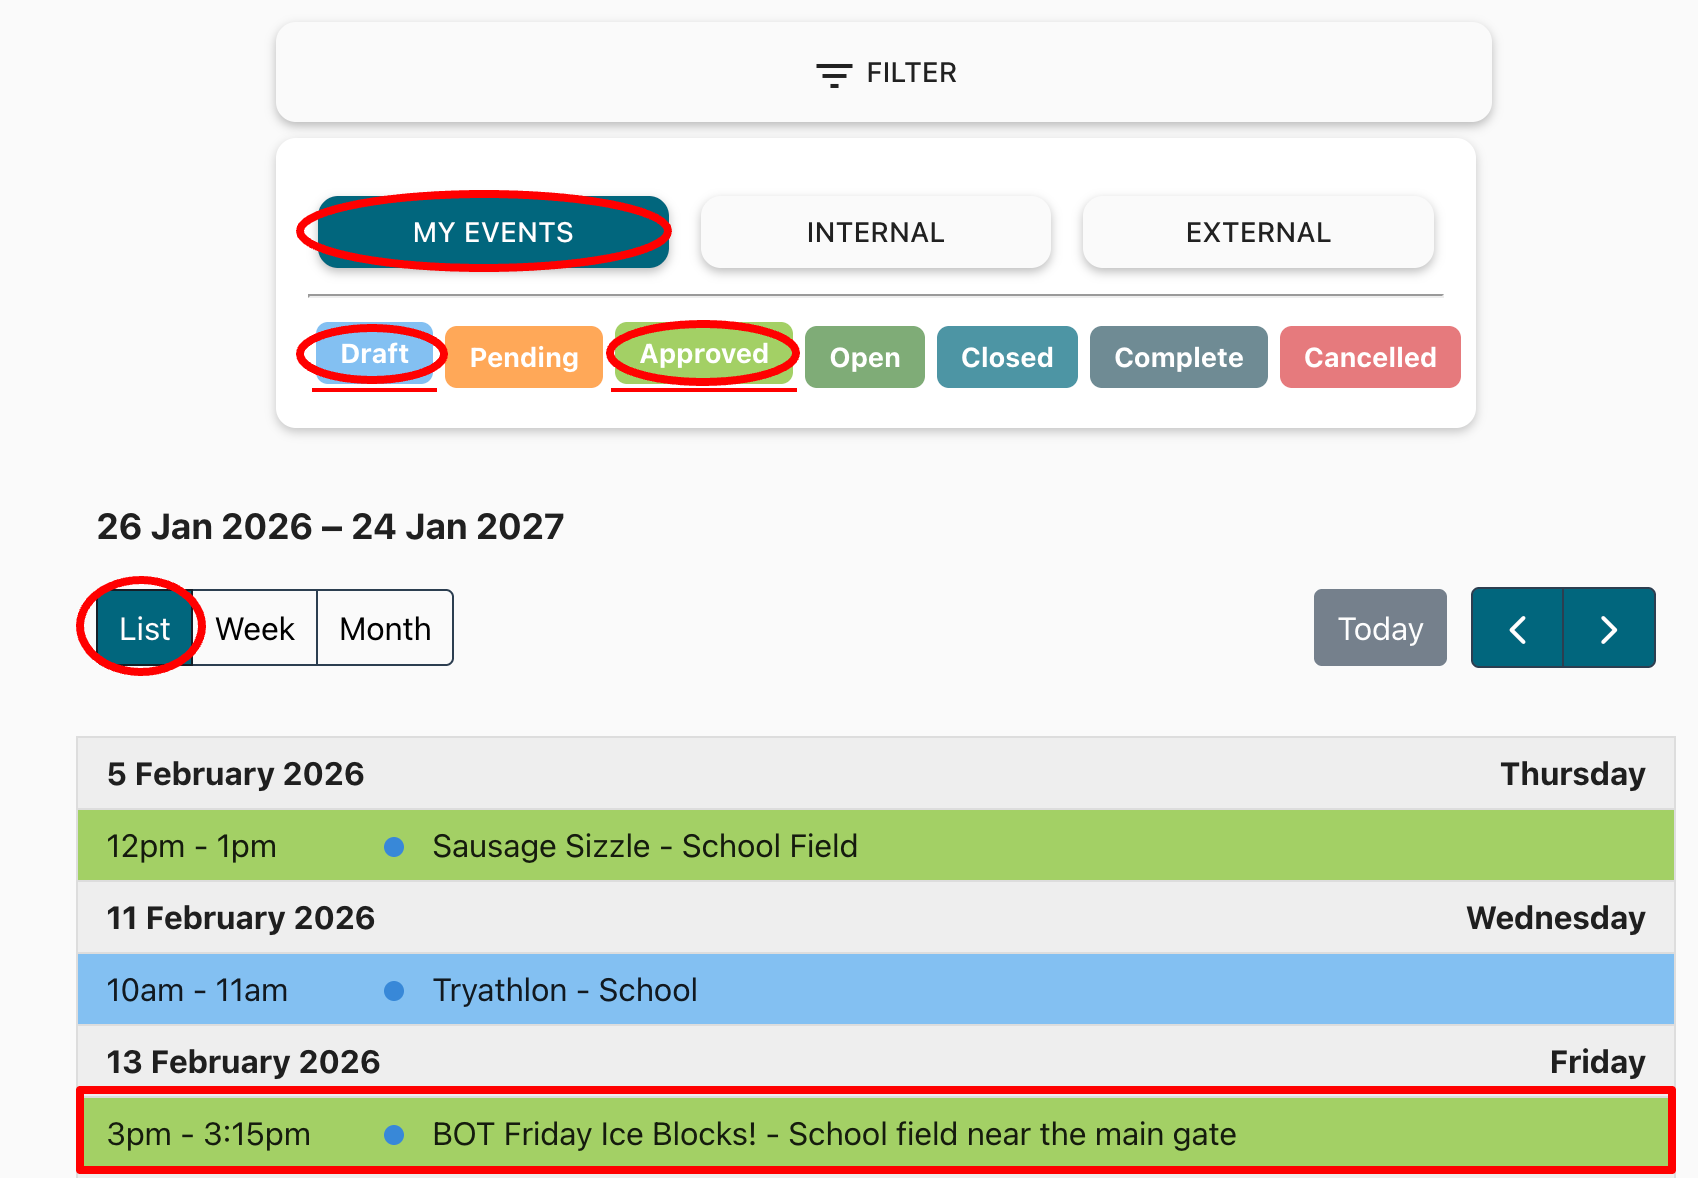Enable the Closed status filter

pyautogui.click(x=1007, y=357)
